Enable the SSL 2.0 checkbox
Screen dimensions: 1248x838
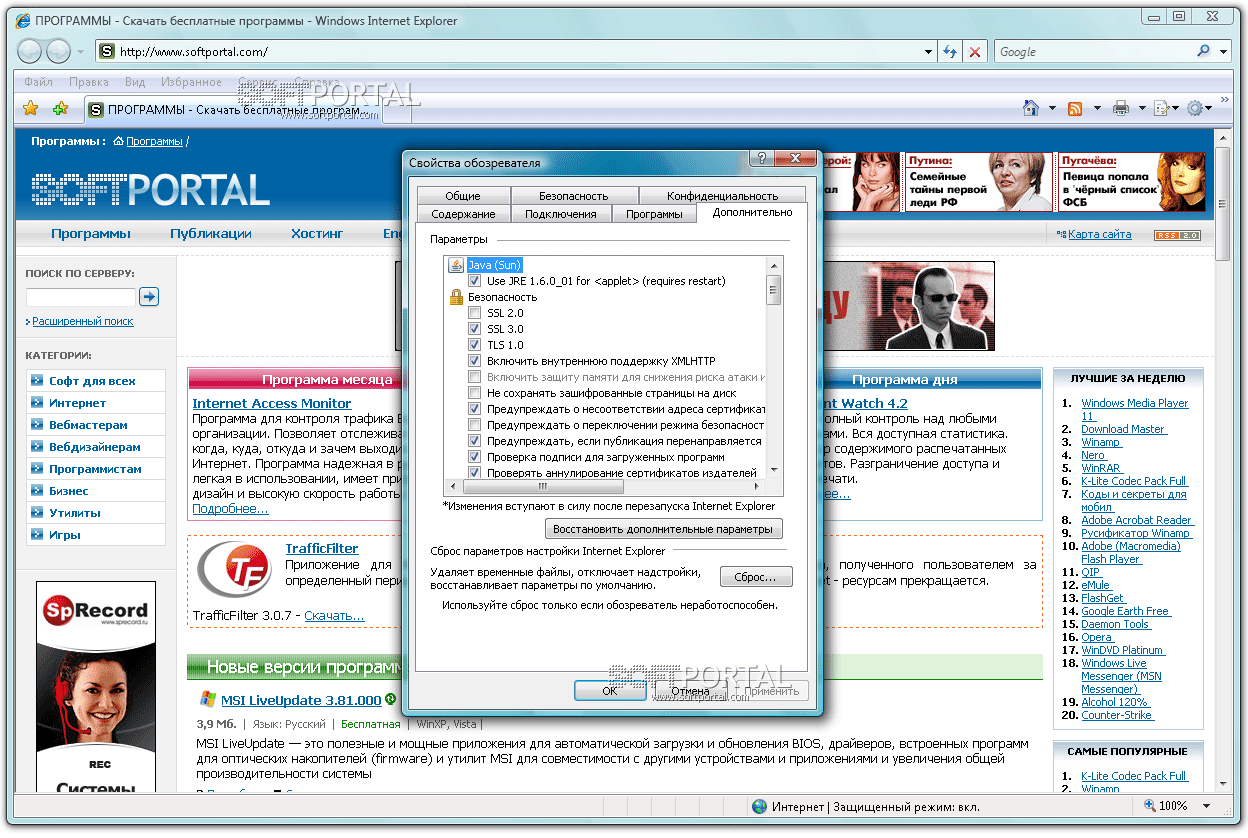[x=475, y=313]
